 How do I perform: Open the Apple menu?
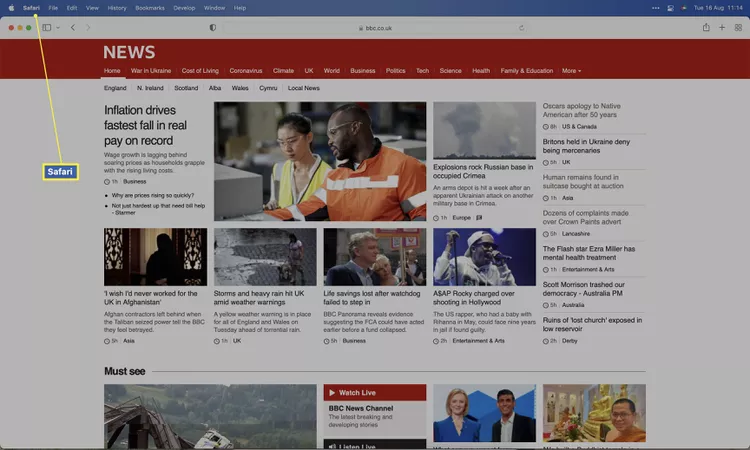coord(11,8)
